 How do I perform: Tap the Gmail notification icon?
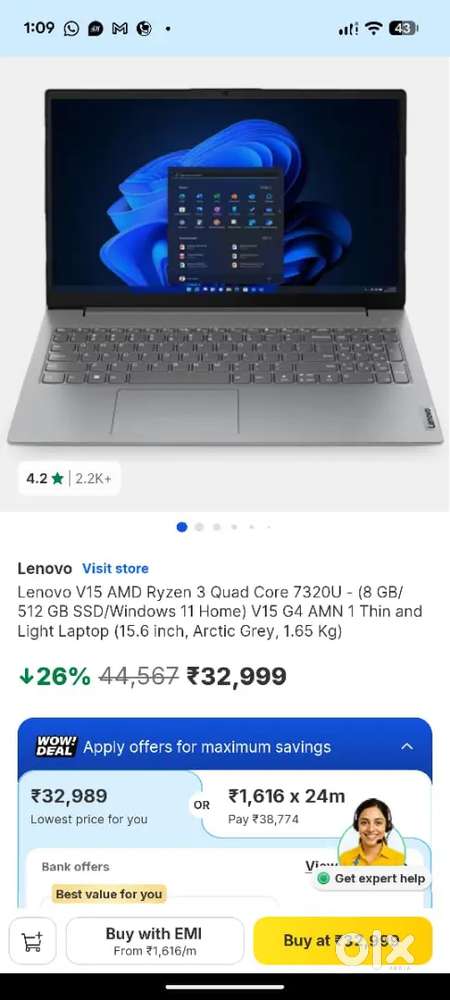coord(120,29)
